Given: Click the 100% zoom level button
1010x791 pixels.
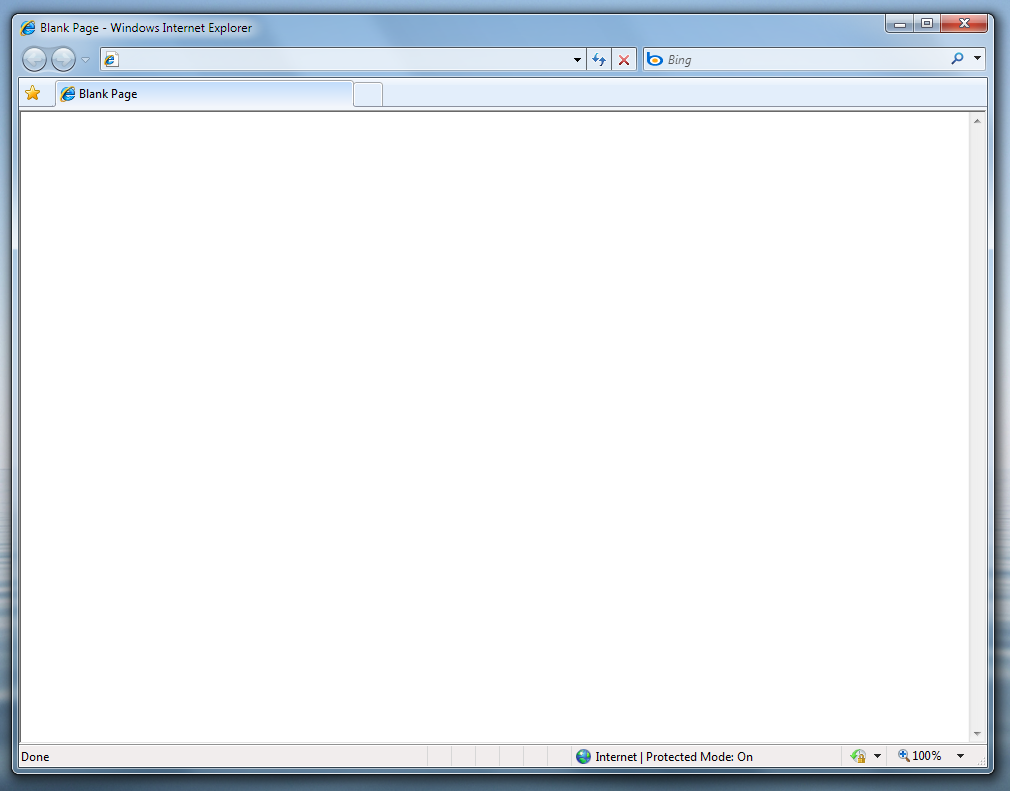Looking at the screenshot, I should click(x=920, y=757).
